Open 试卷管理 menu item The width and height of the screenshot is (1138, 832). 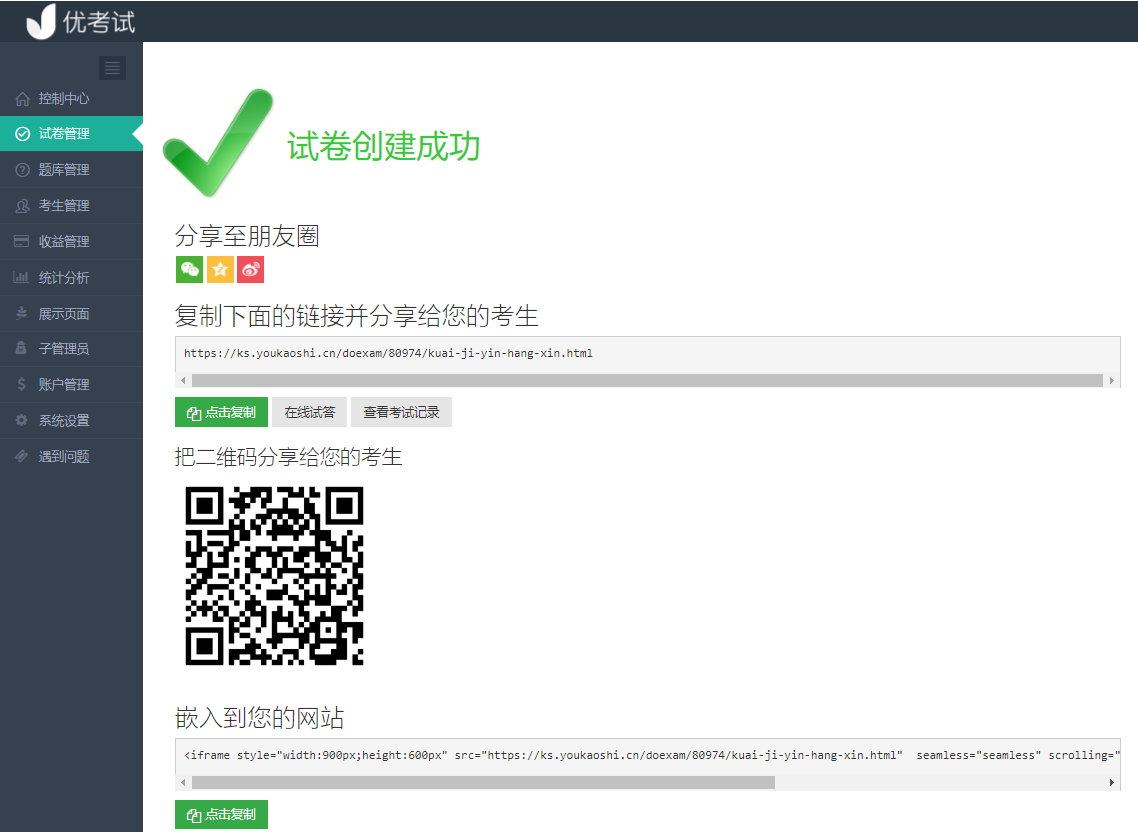(x=71, y=134)
